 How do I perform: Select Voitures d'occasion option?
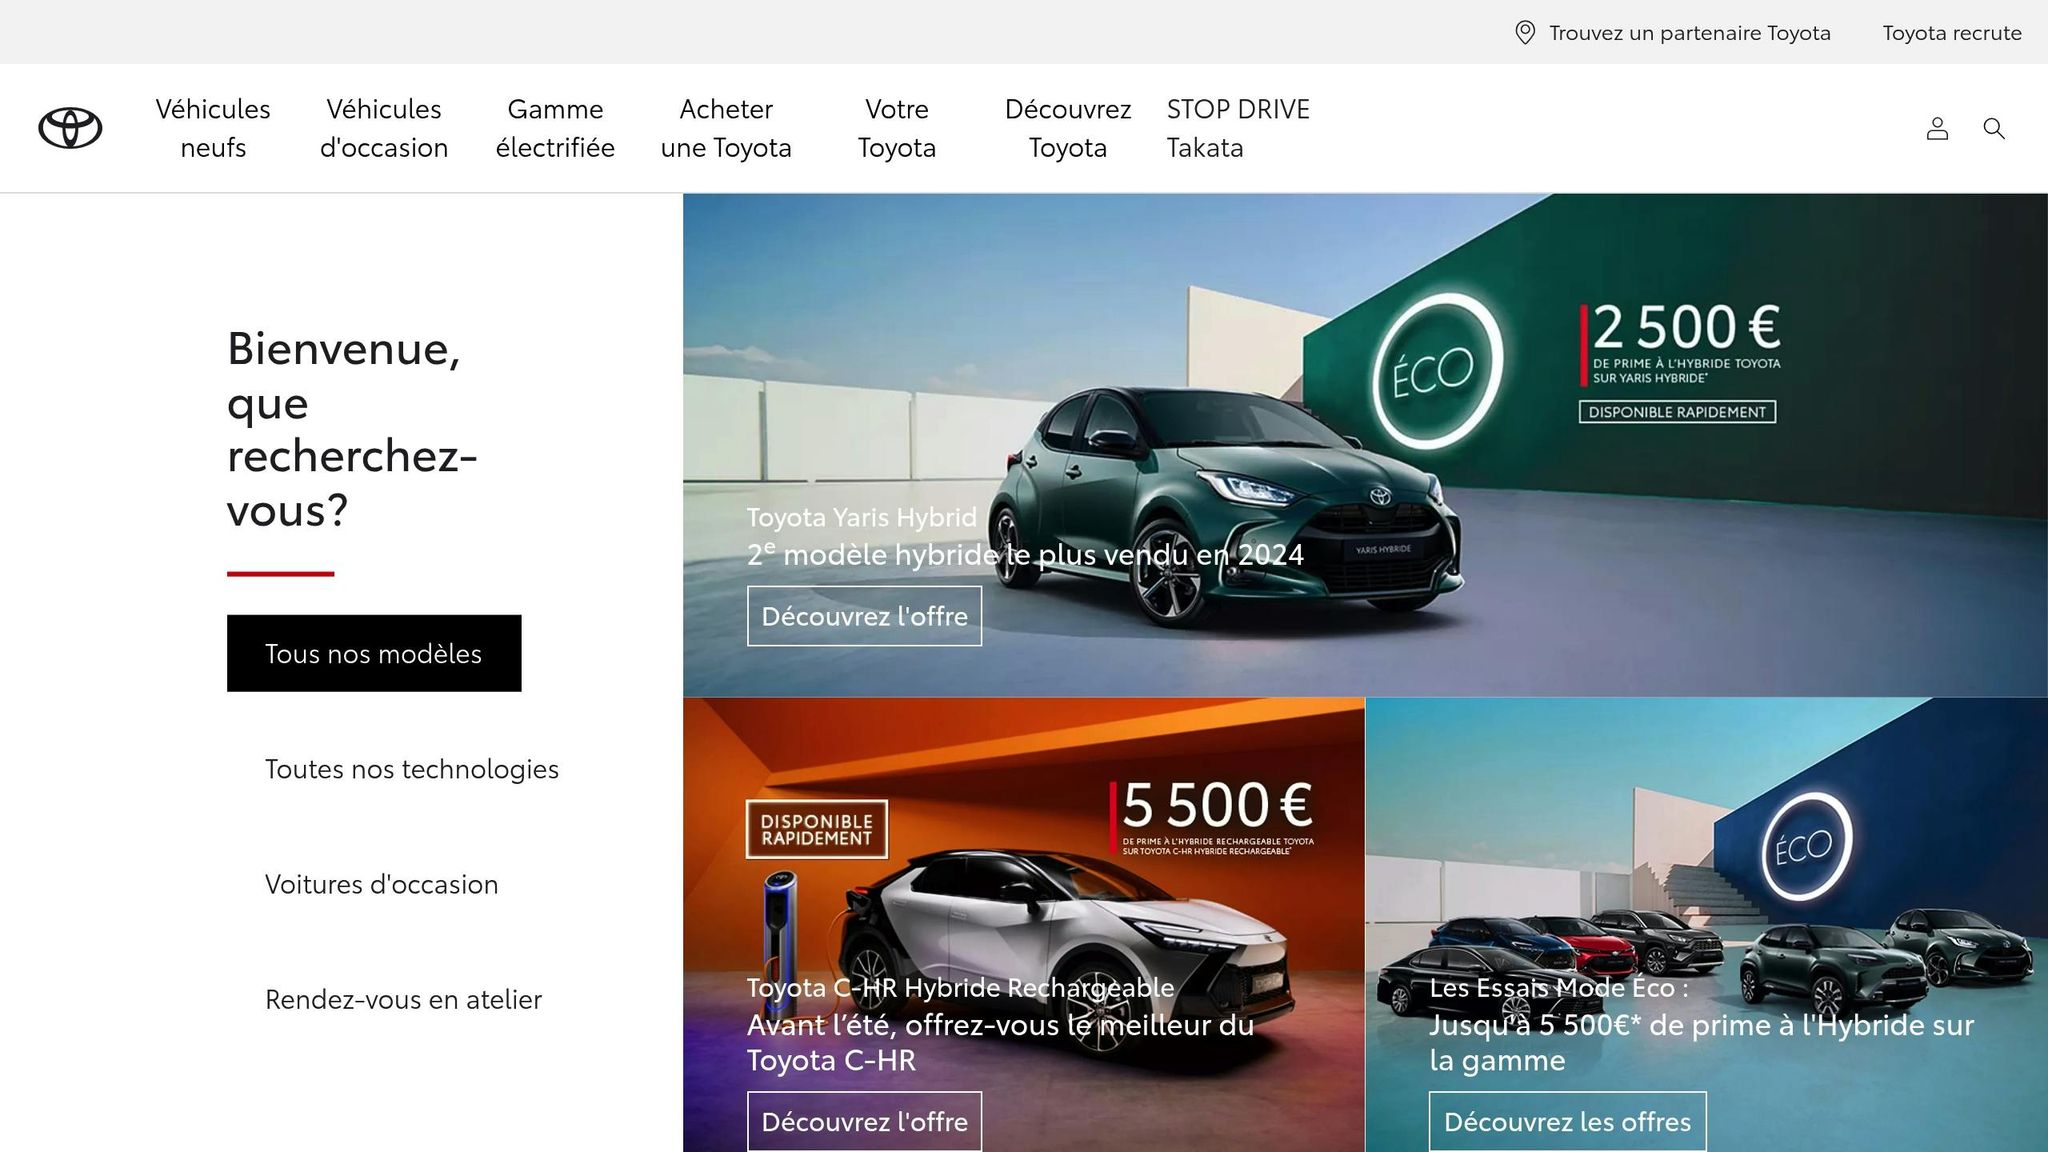(x=381, y=884)
